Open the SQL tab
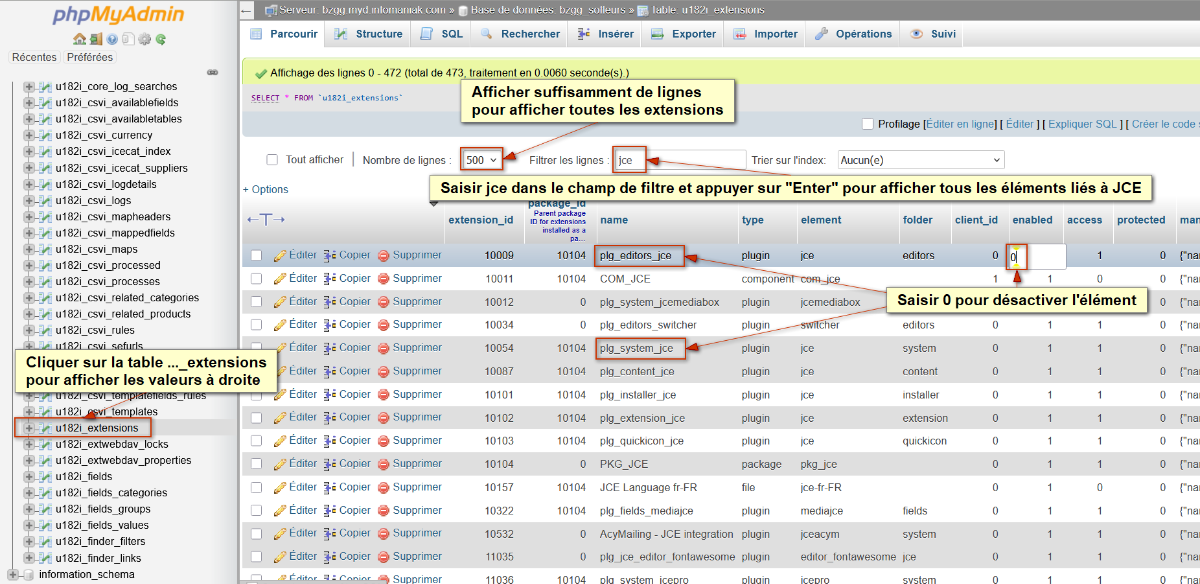Viewport: 1200px width, 584px height. point(441,34)
